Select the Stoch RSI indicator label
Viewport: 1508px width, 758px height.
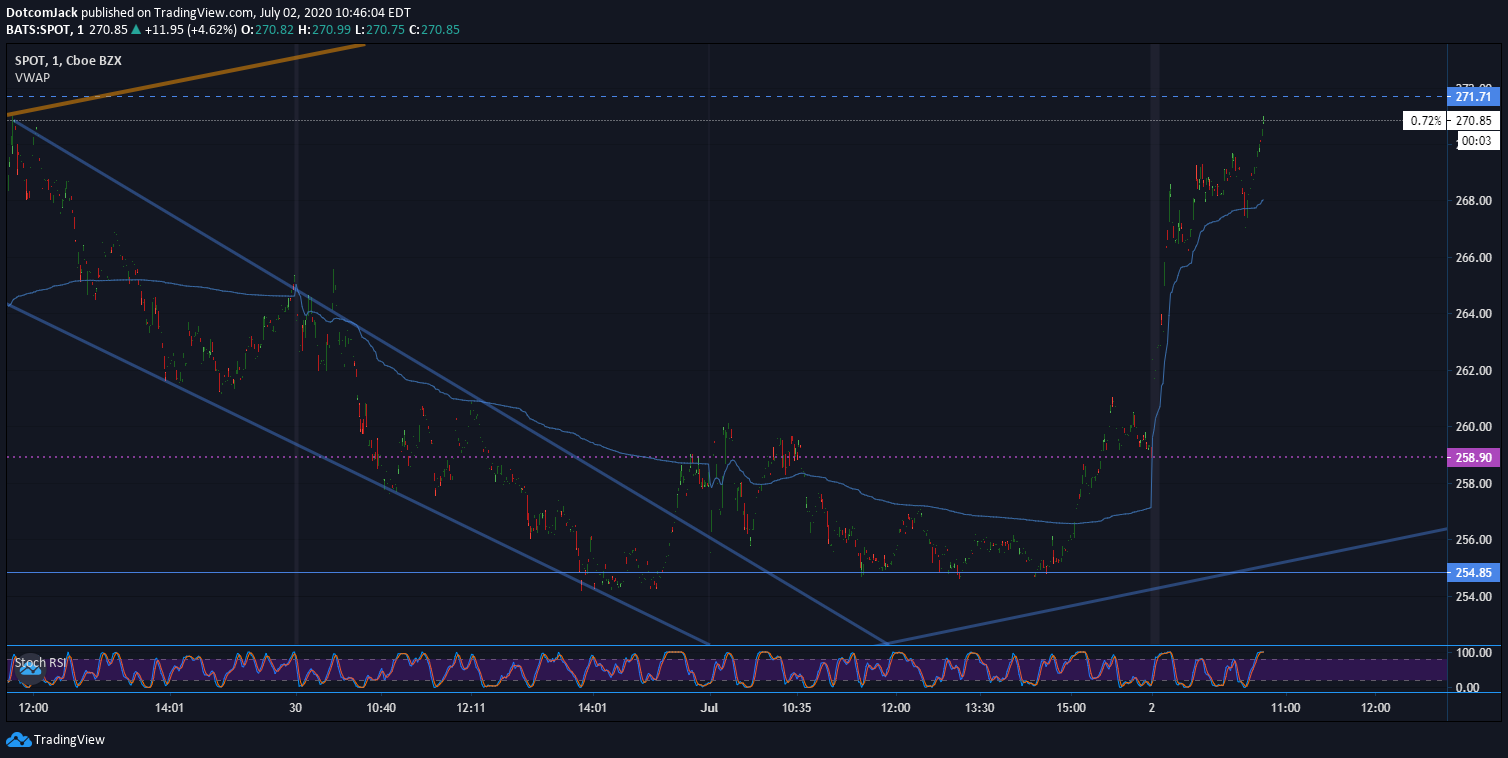coord(40,661)
